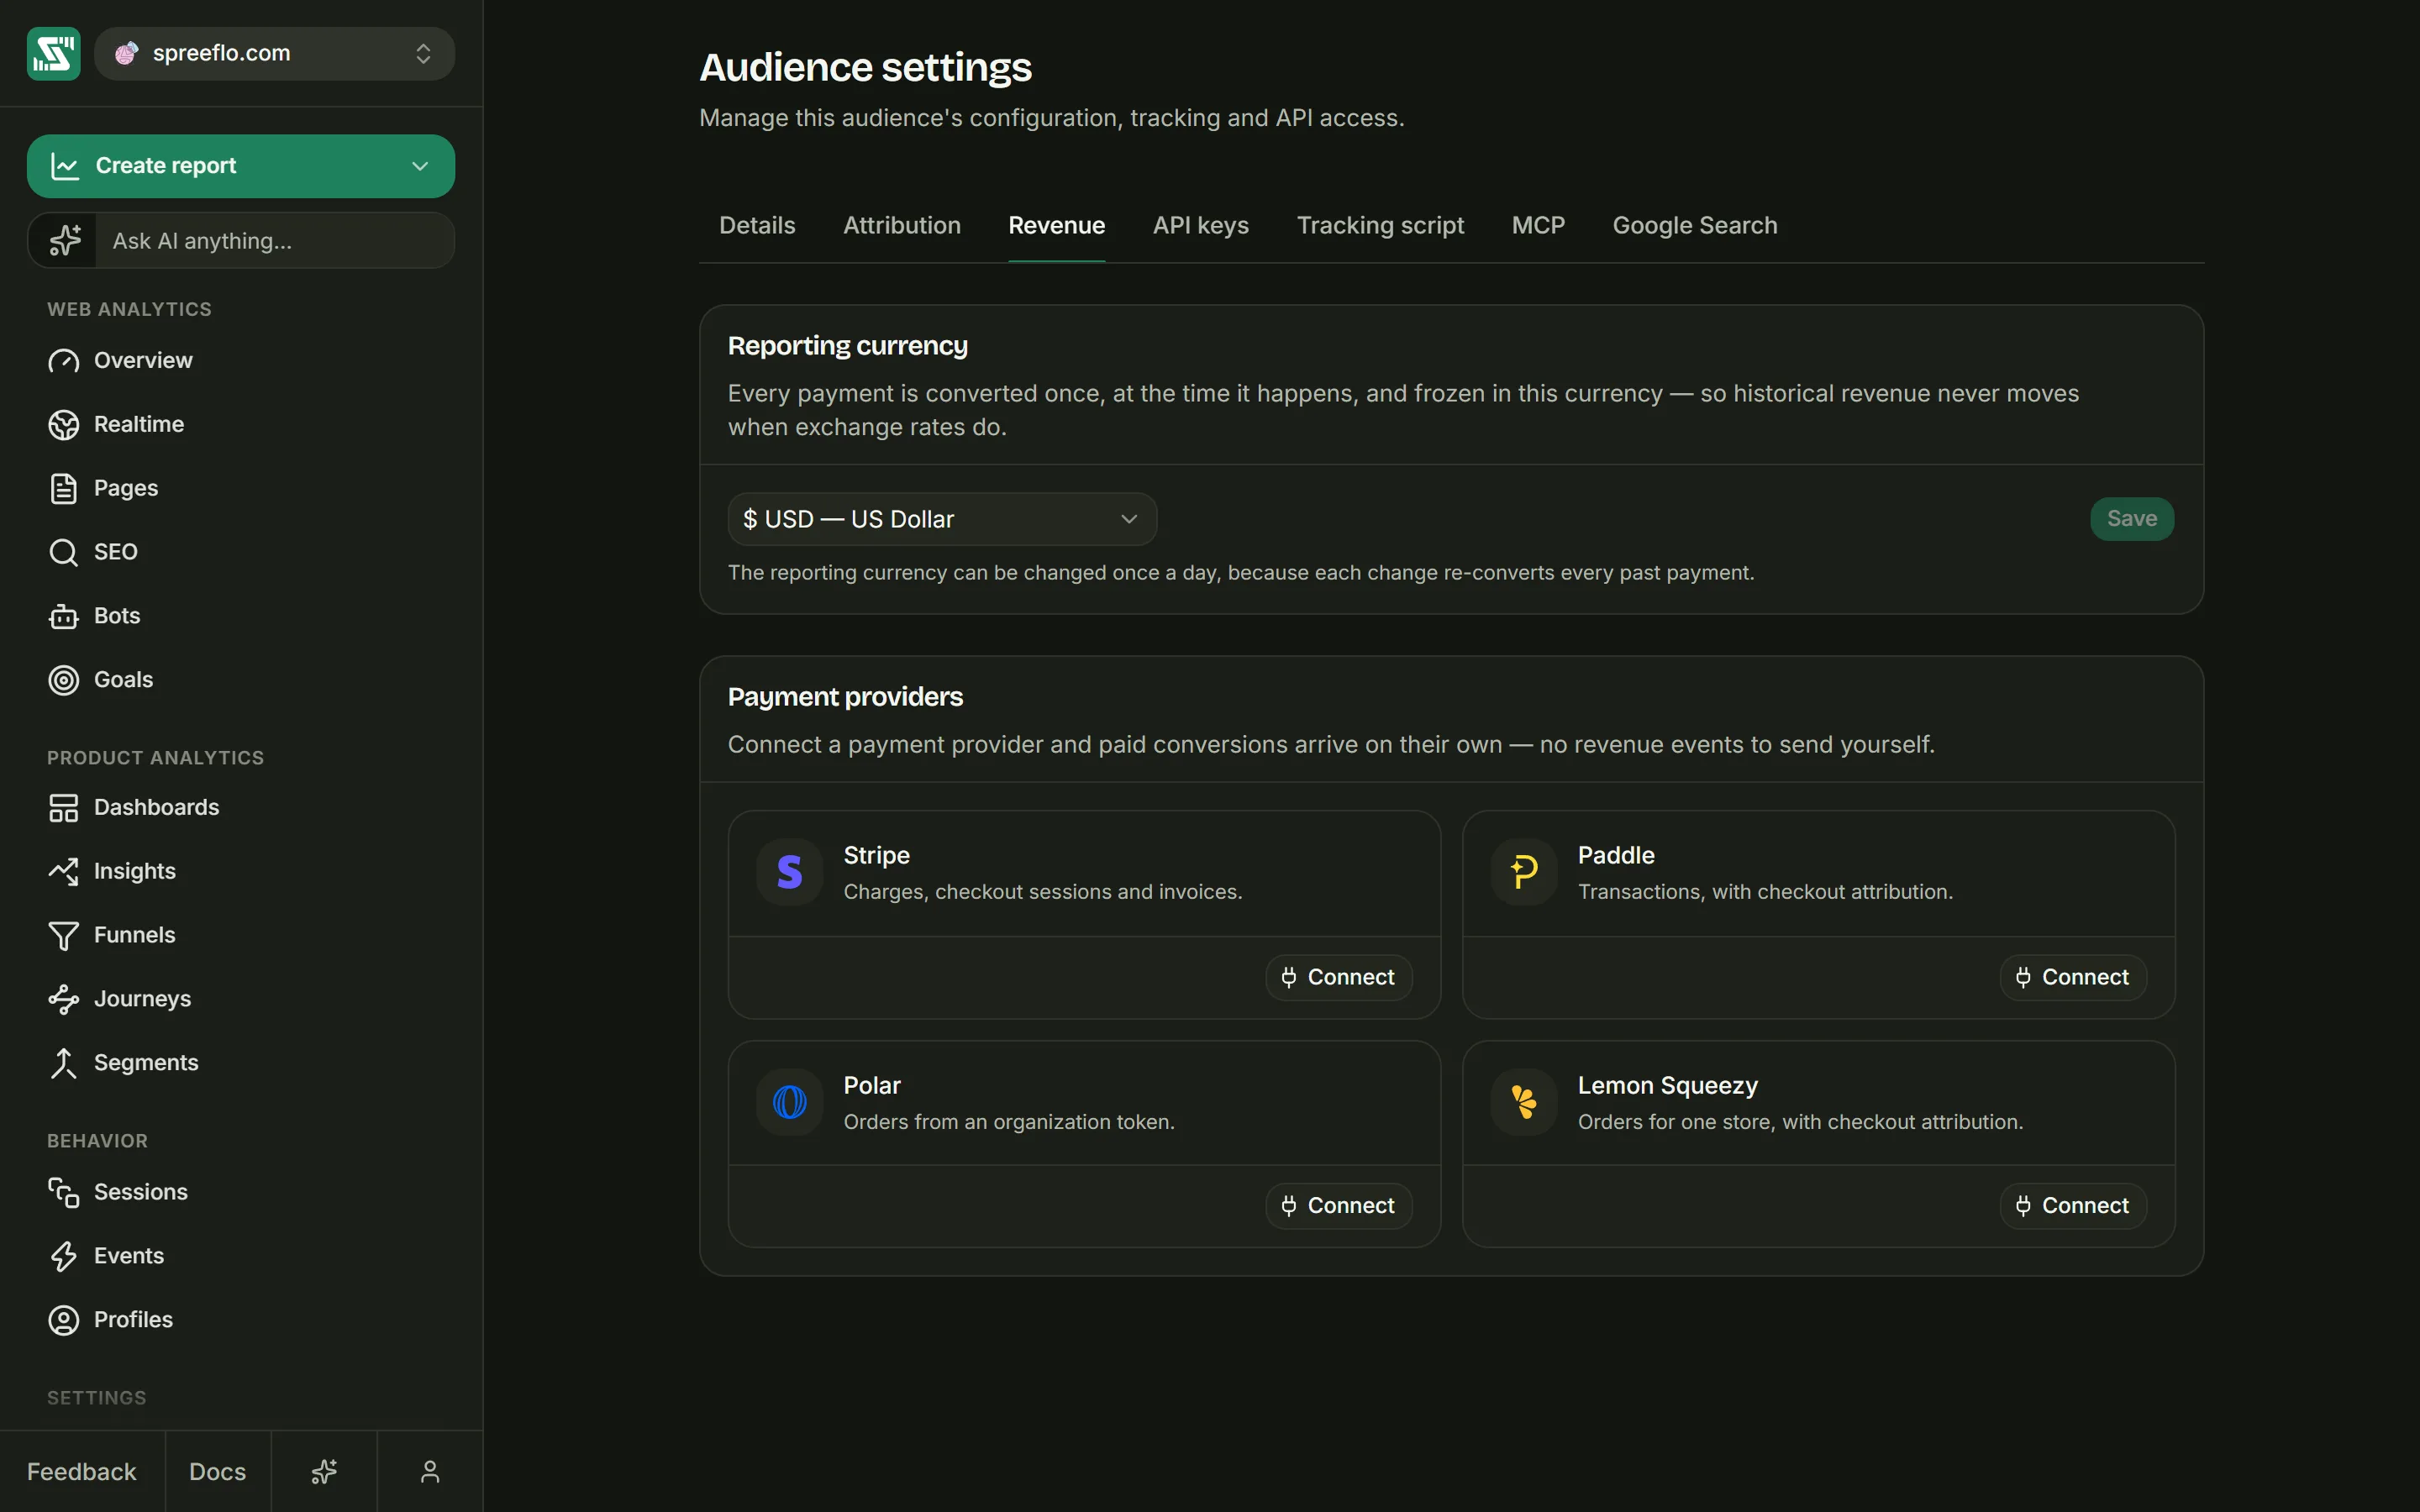Open the Segments merge icon
The width and height of the screenshot is (2420, 1512).
[63, 1063]
